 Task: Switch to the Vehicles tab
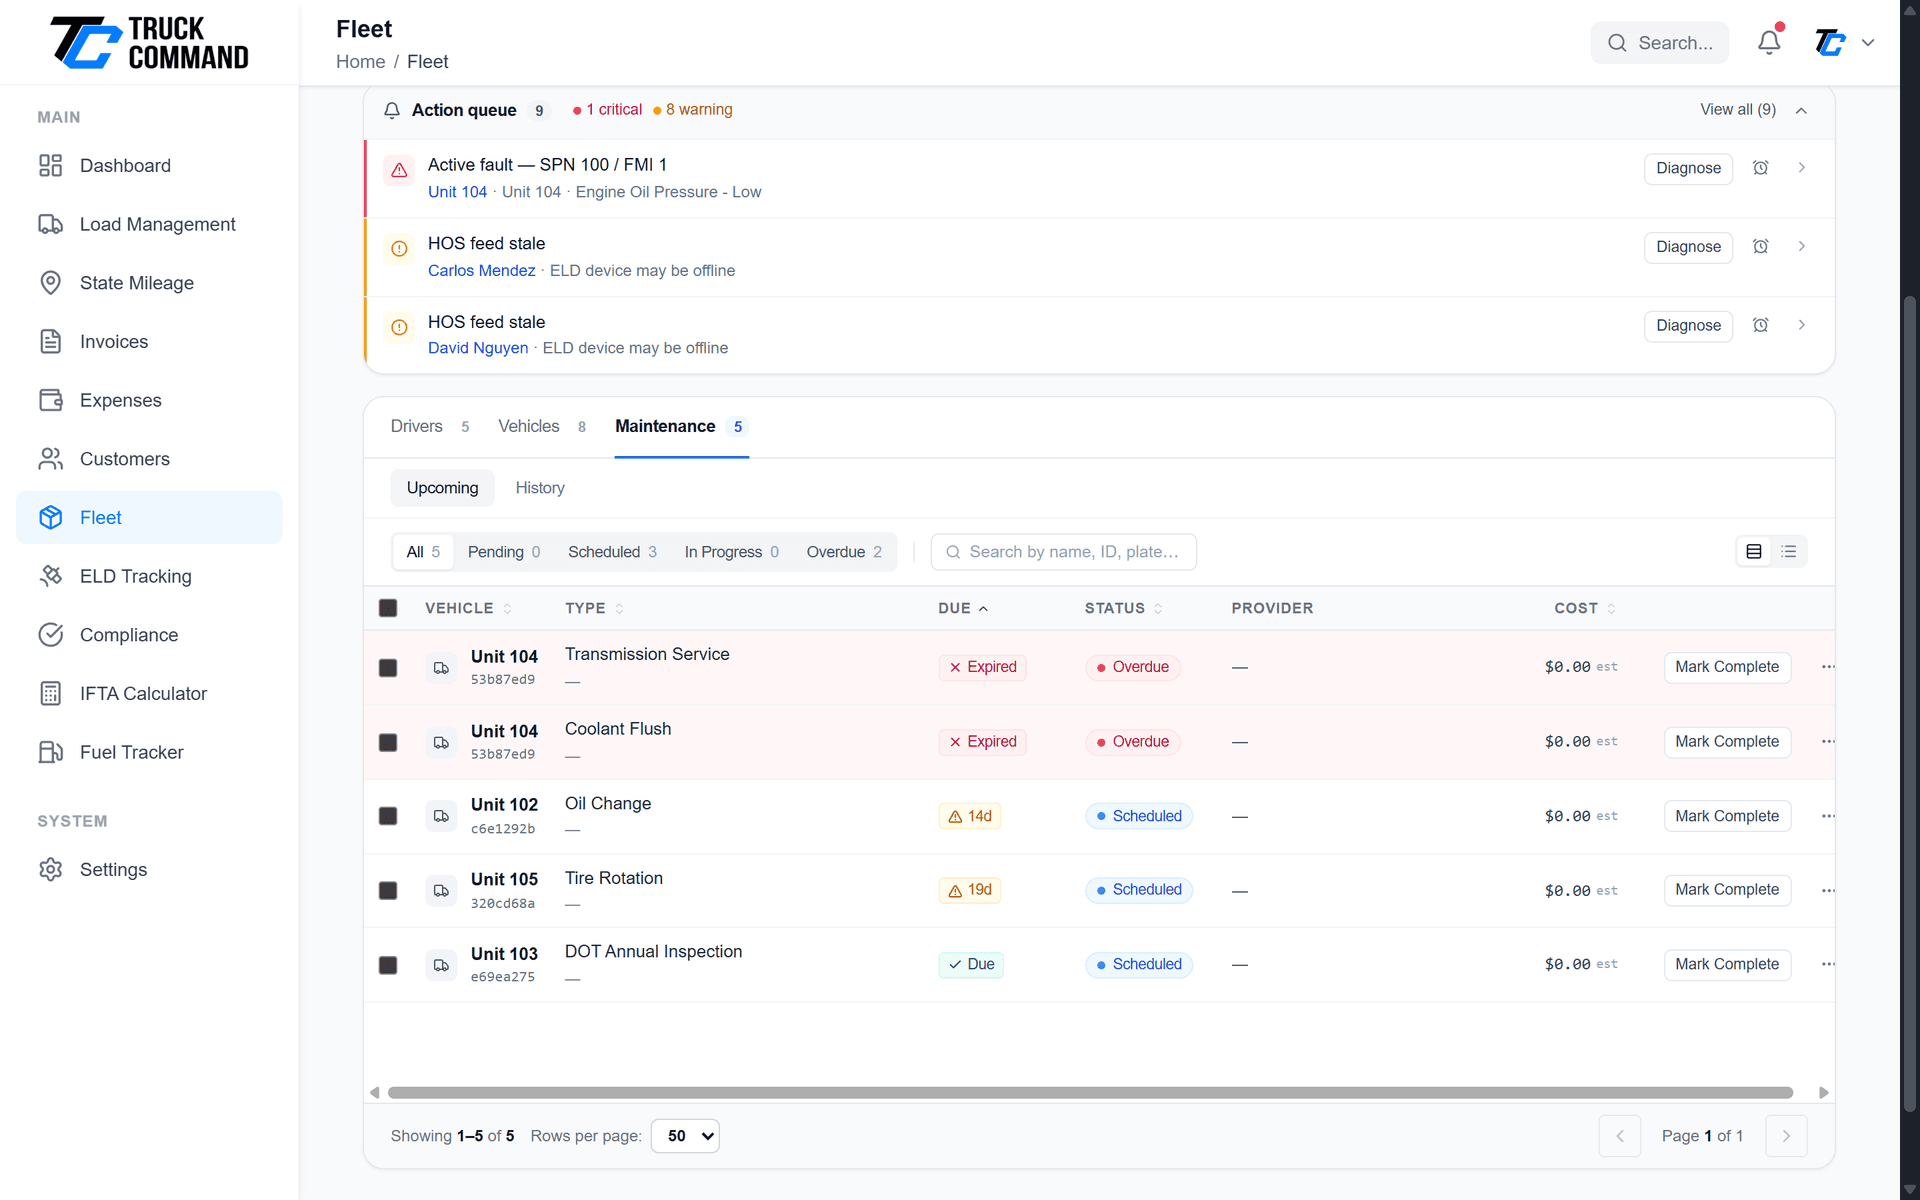(542, 427)
